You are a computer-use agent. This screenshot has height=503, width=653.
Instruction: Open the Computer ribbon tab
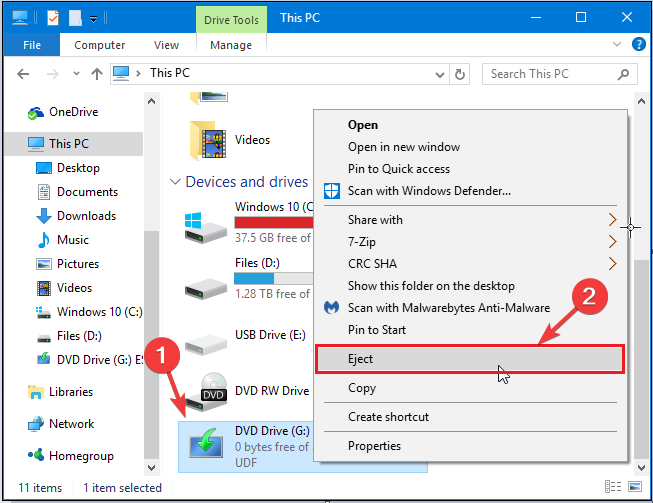coord(100,45)
